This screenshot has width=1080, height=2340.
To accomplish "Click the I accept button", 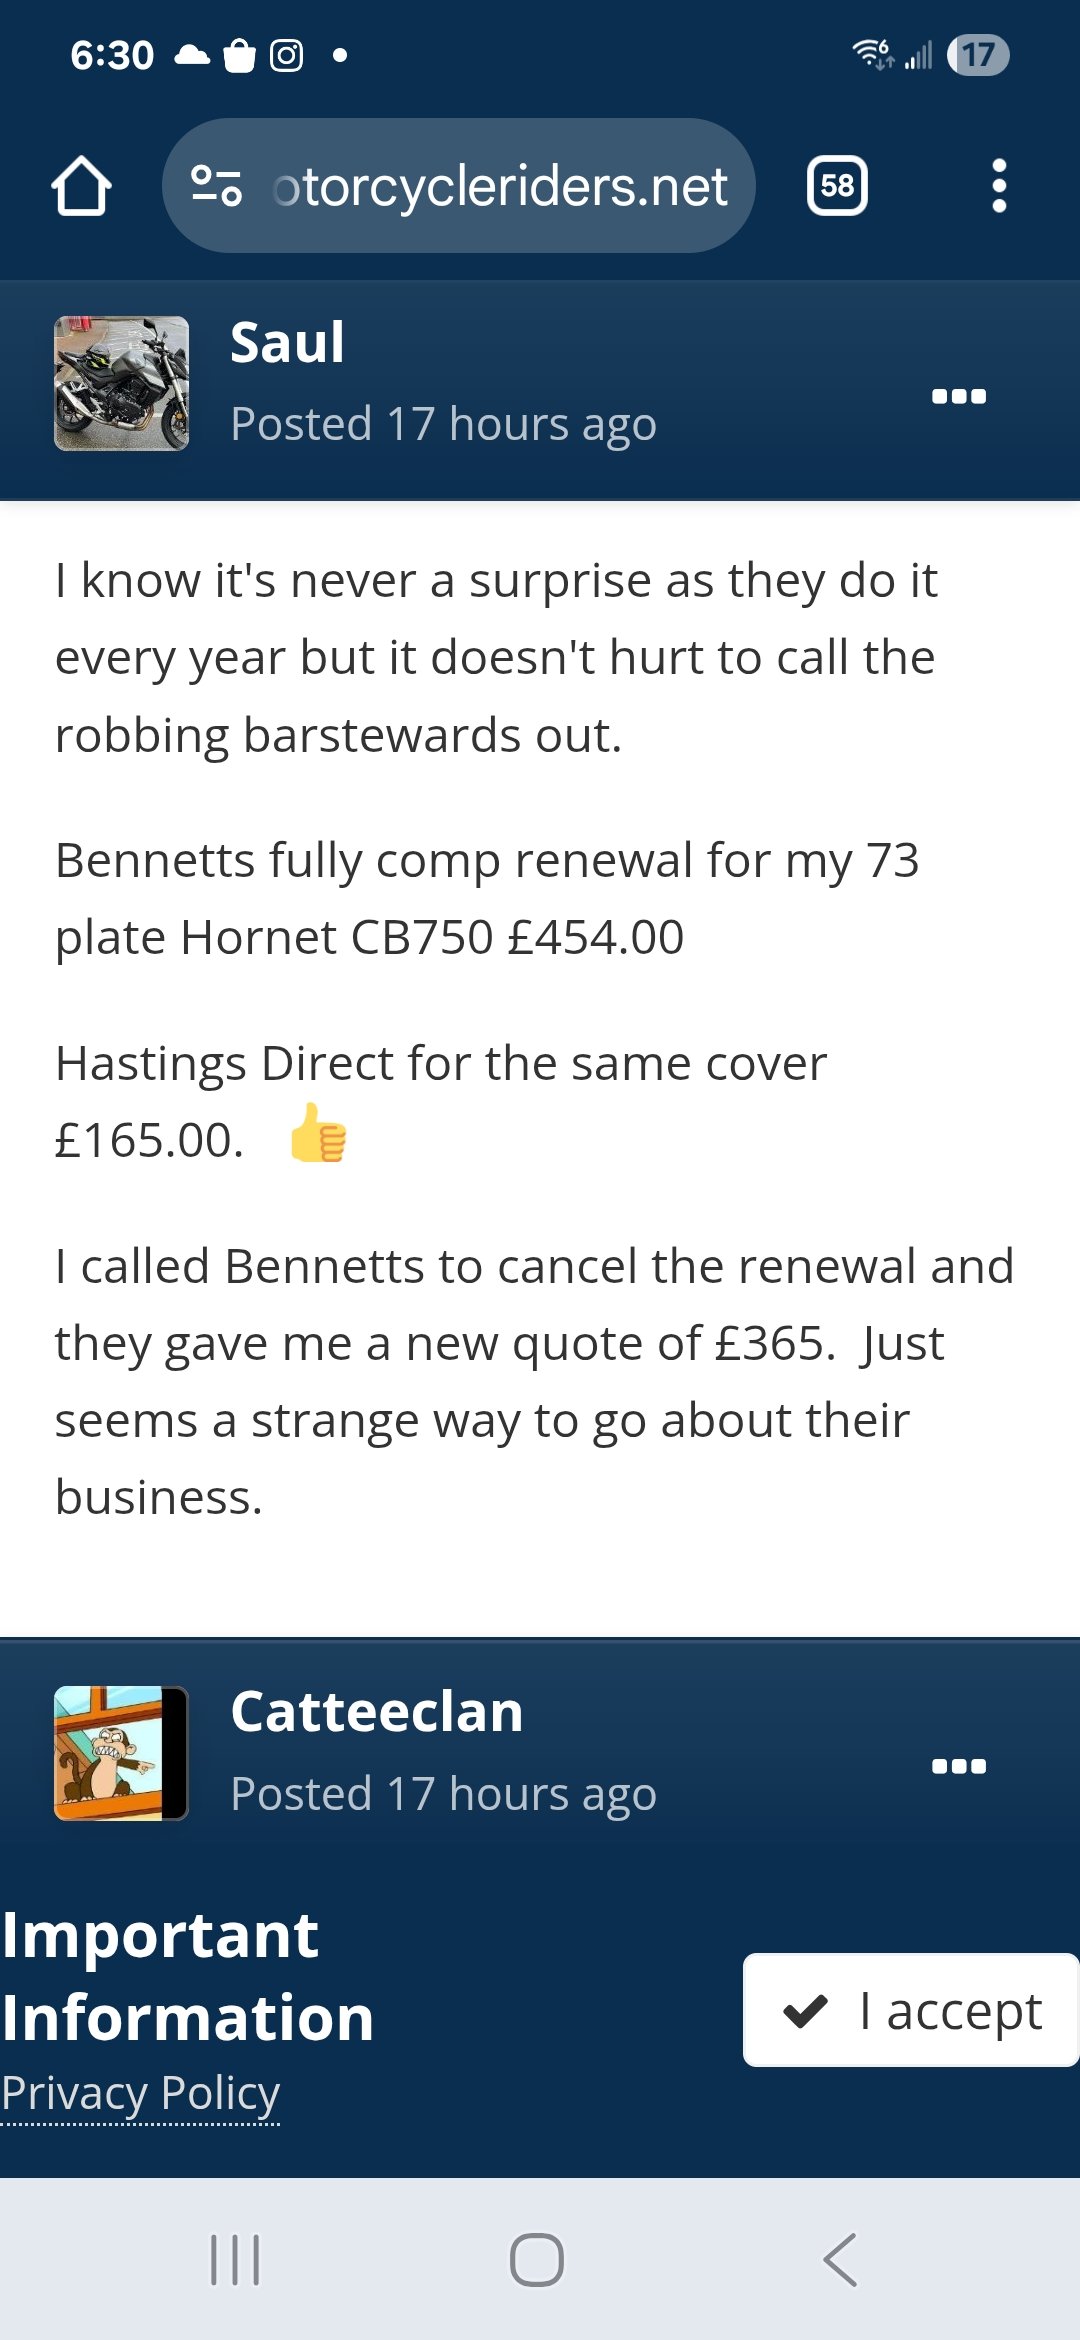I will pos(911,2010).
